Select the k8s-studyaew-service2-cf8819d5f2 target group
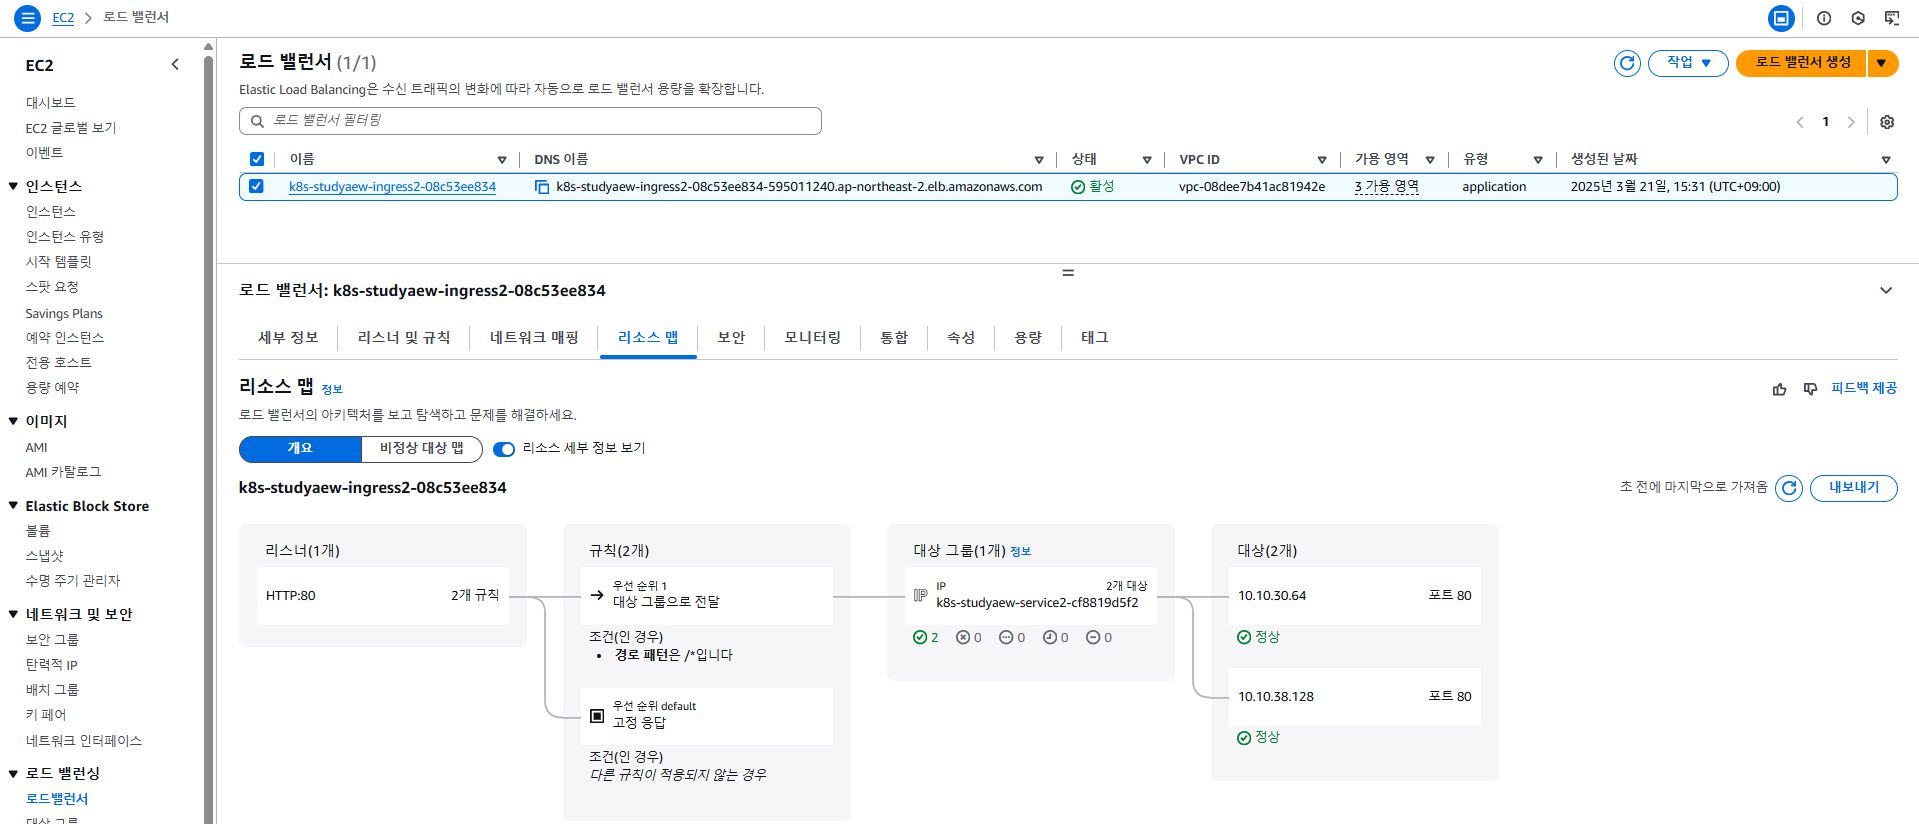The width and height of the screenshot is (1919, 824). click(x=1031, y=596)
